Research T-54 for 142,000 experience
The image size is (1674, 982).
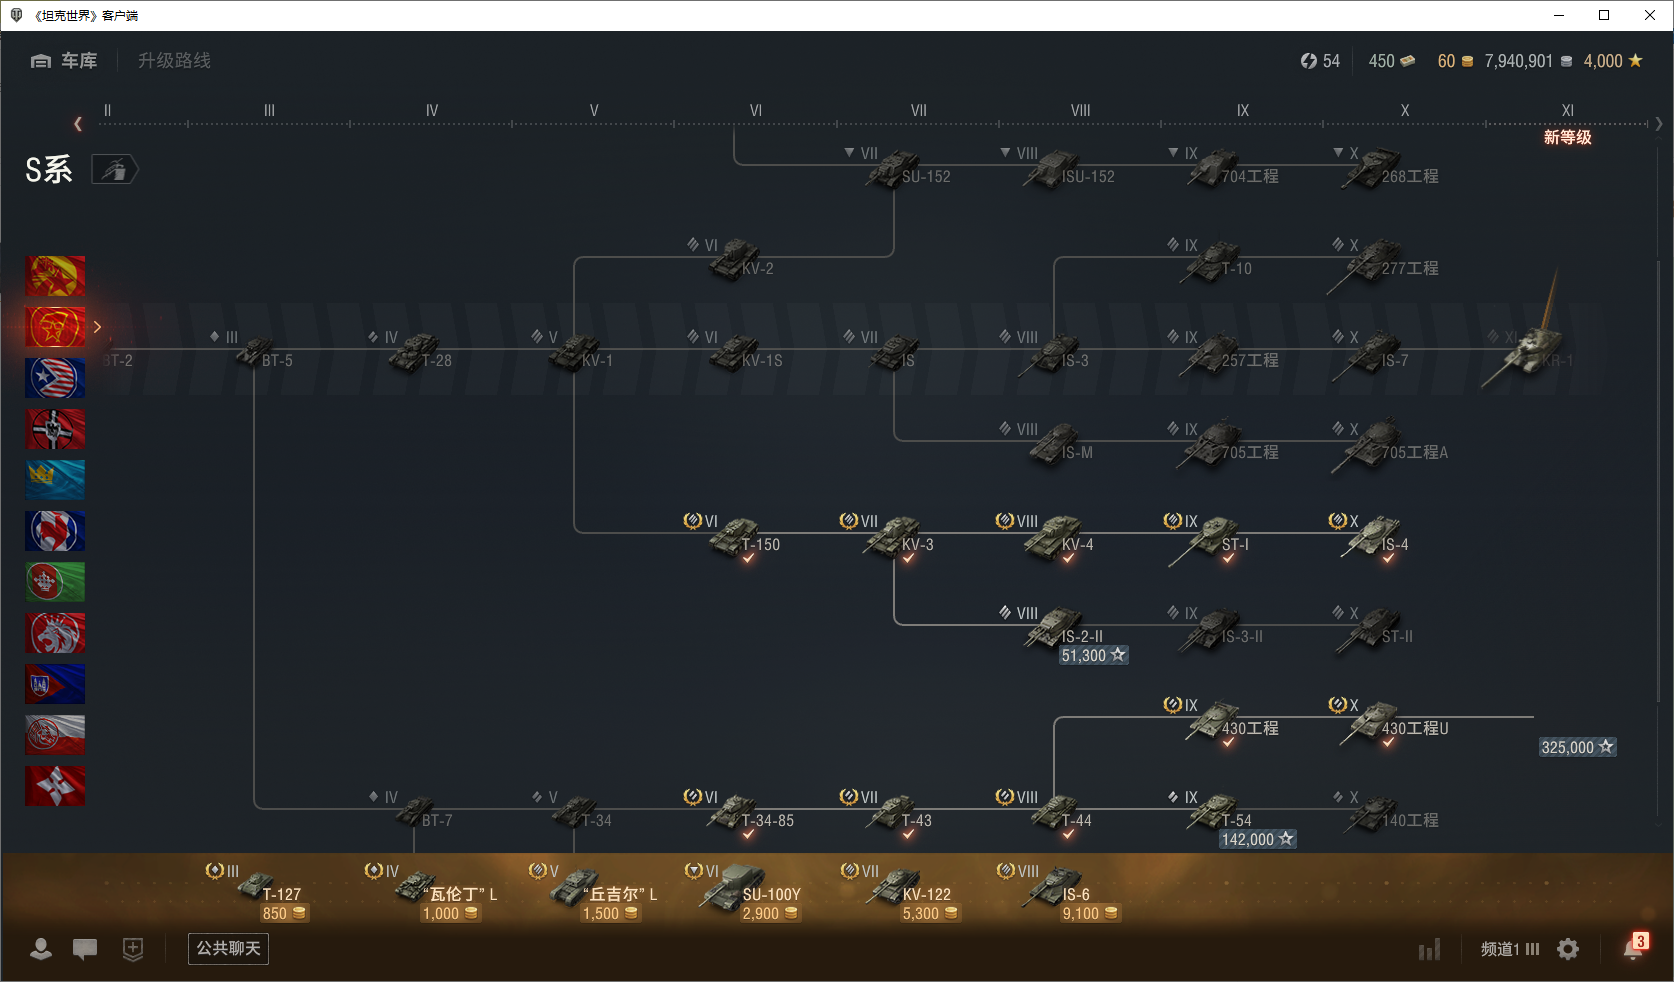click(1257, 840)
